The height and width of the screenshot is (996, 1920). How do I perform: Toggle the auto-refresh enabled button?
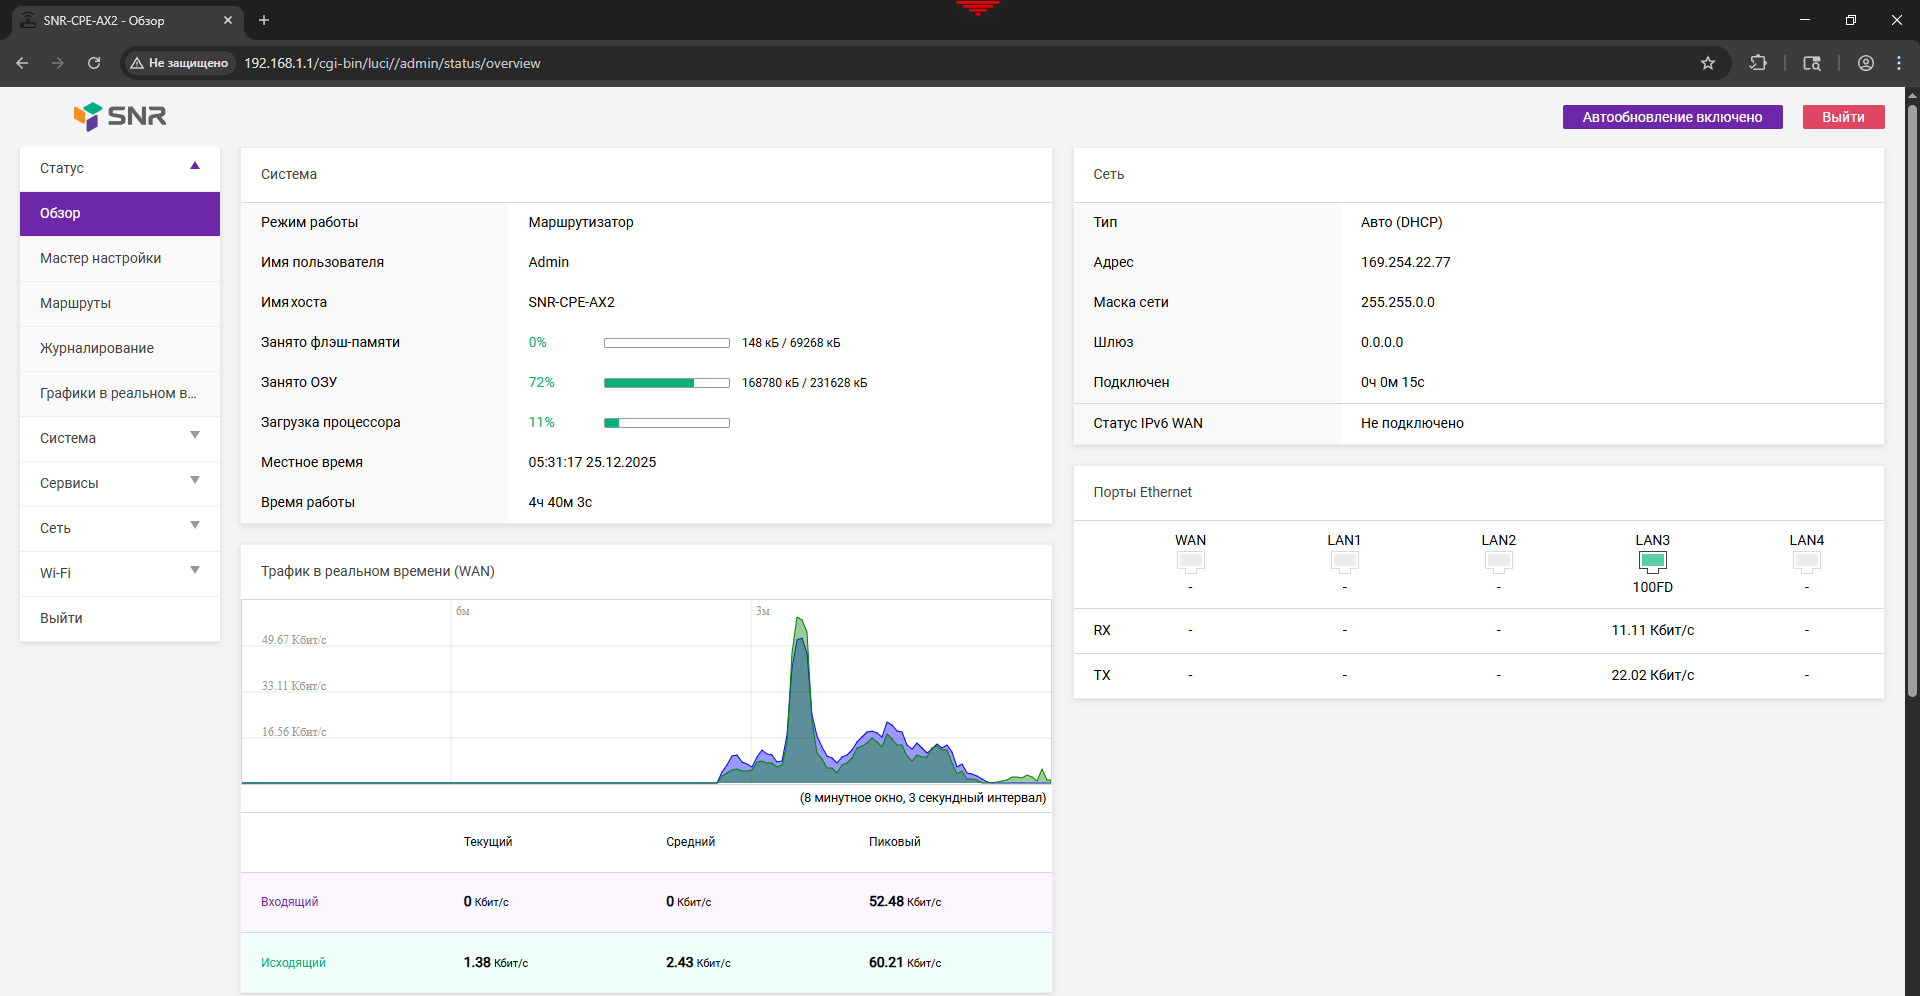point(1672,117)
